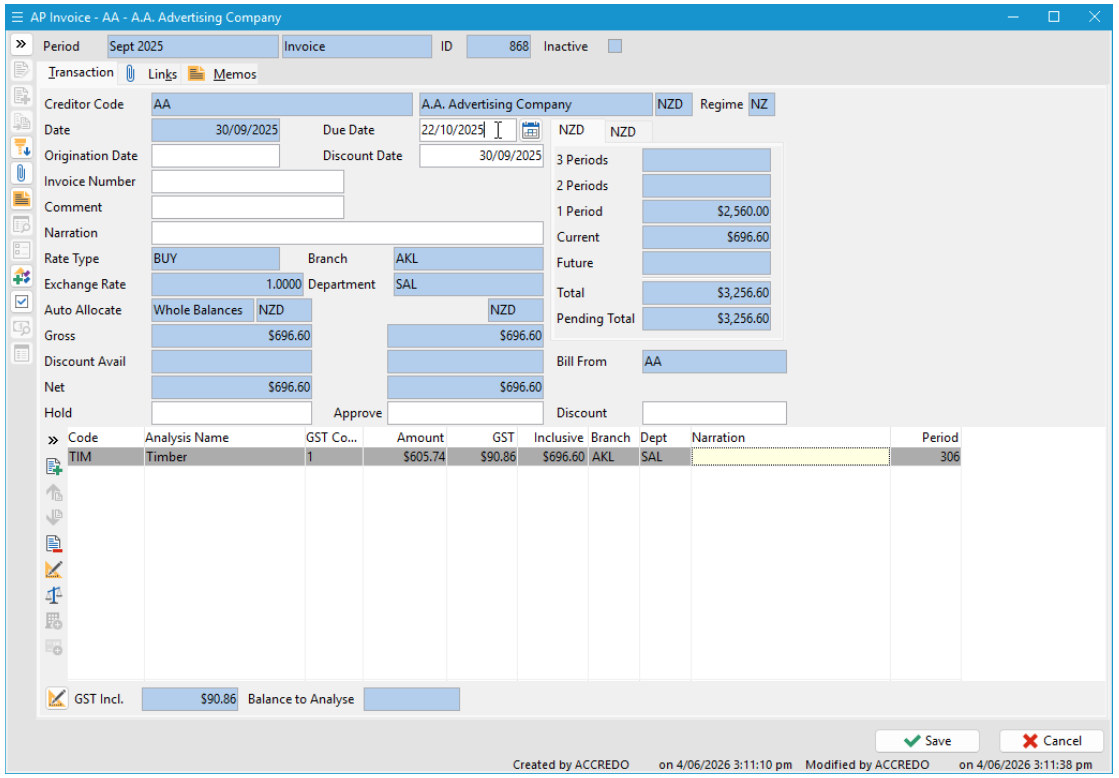
Task: Click the move line up arrow icon
Action: 54,492
